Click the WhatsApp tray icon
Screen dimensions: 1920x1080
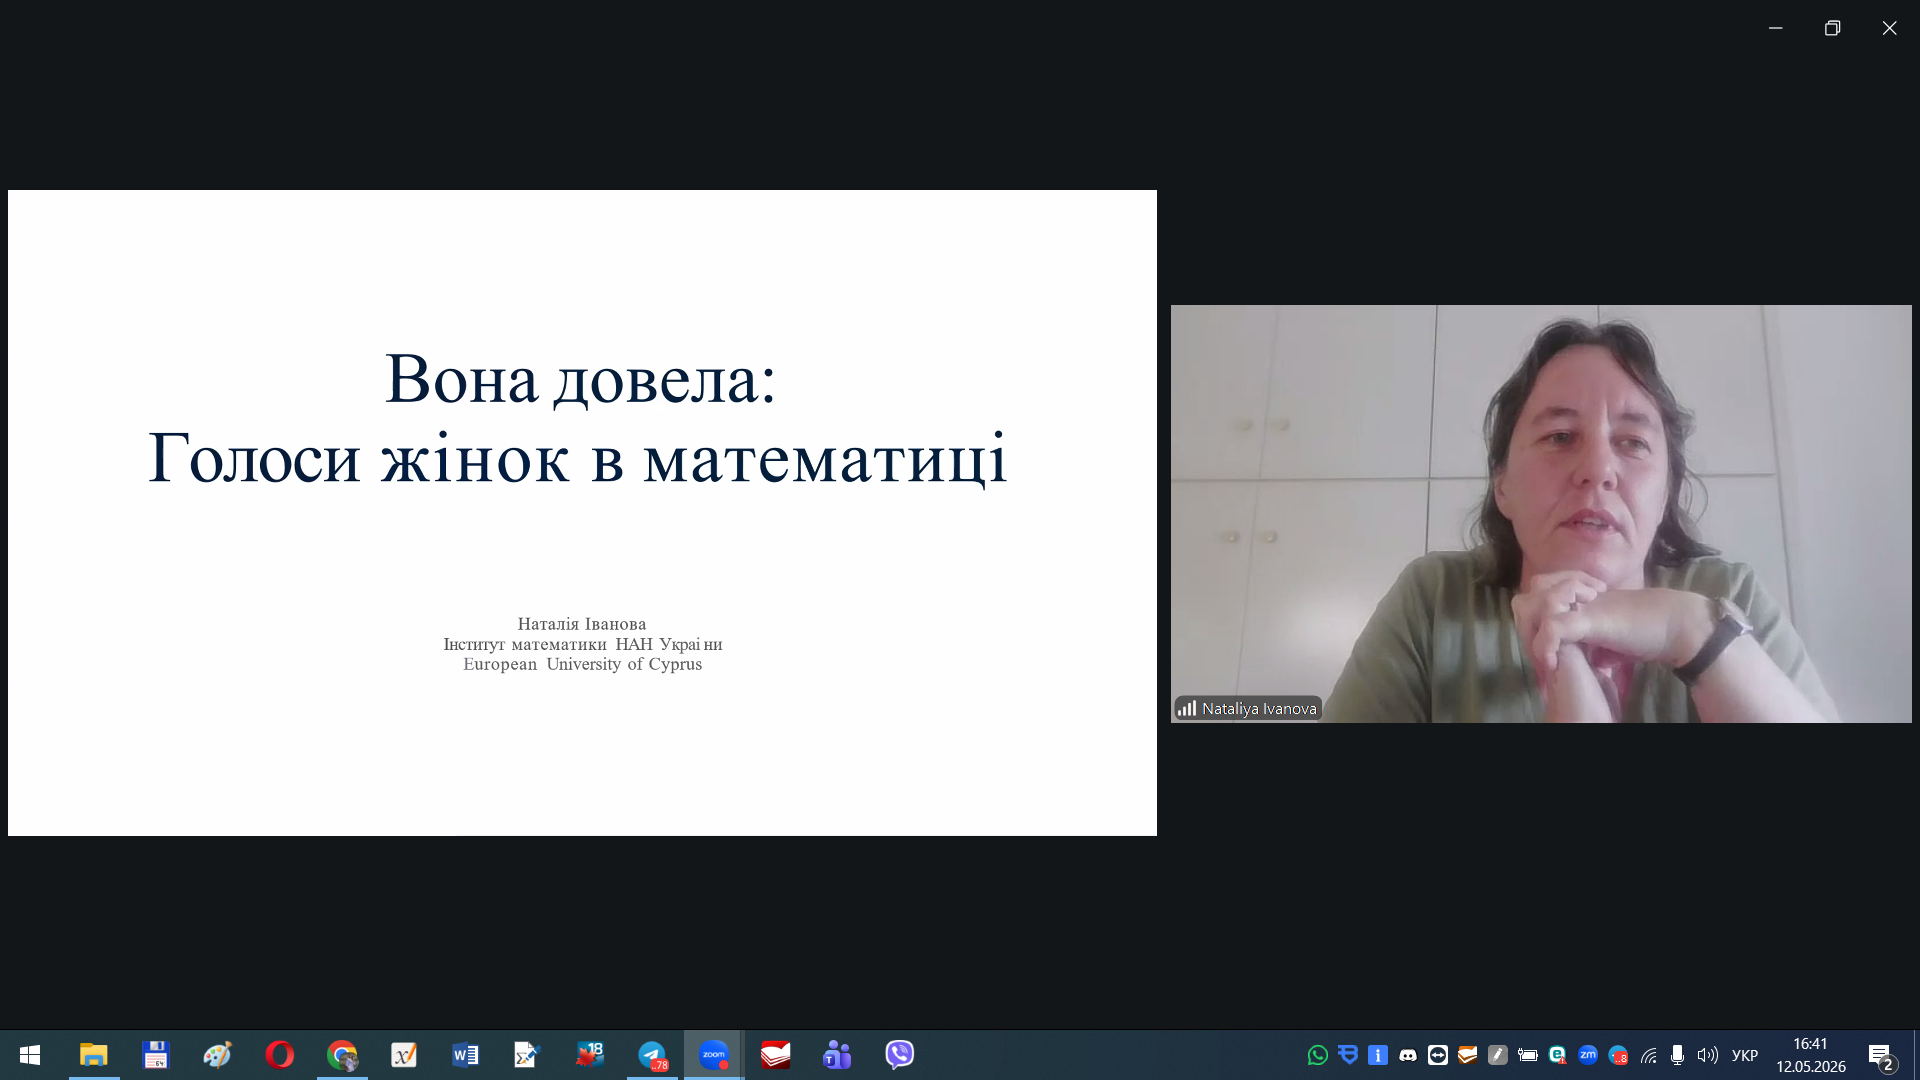[x=1318, y=1055]
